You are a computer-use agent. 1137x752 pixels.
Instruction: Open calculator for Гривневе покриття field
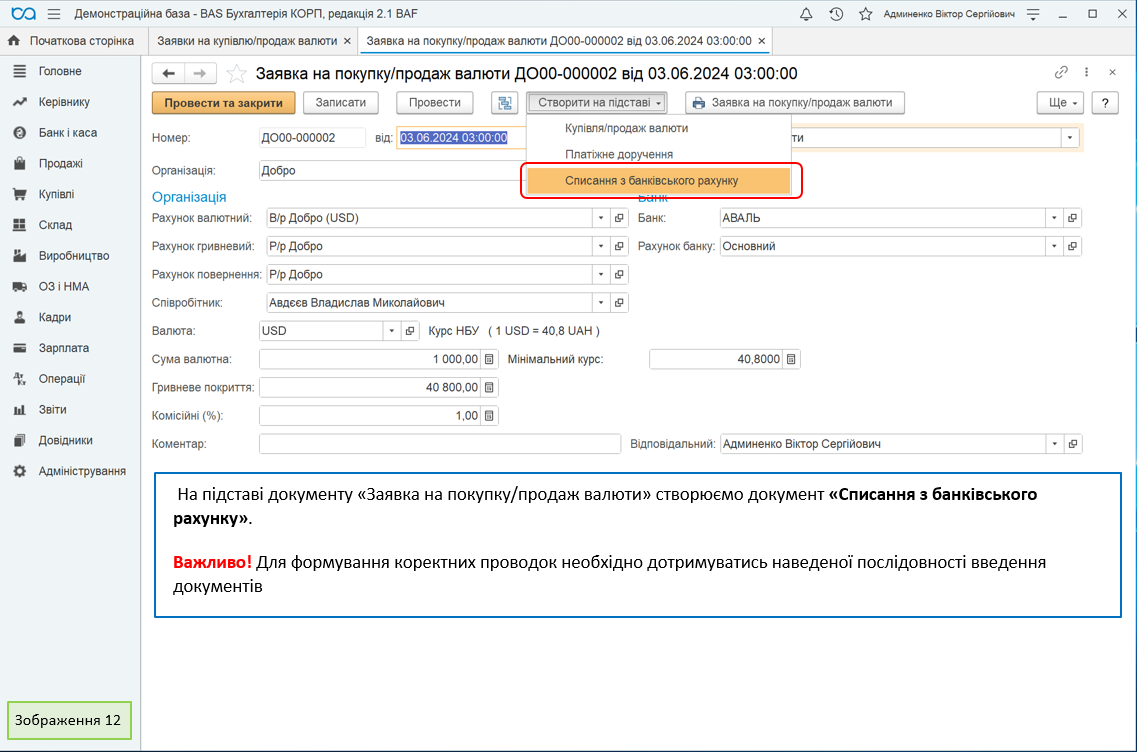pyautogui.click(x=489, y=387)
